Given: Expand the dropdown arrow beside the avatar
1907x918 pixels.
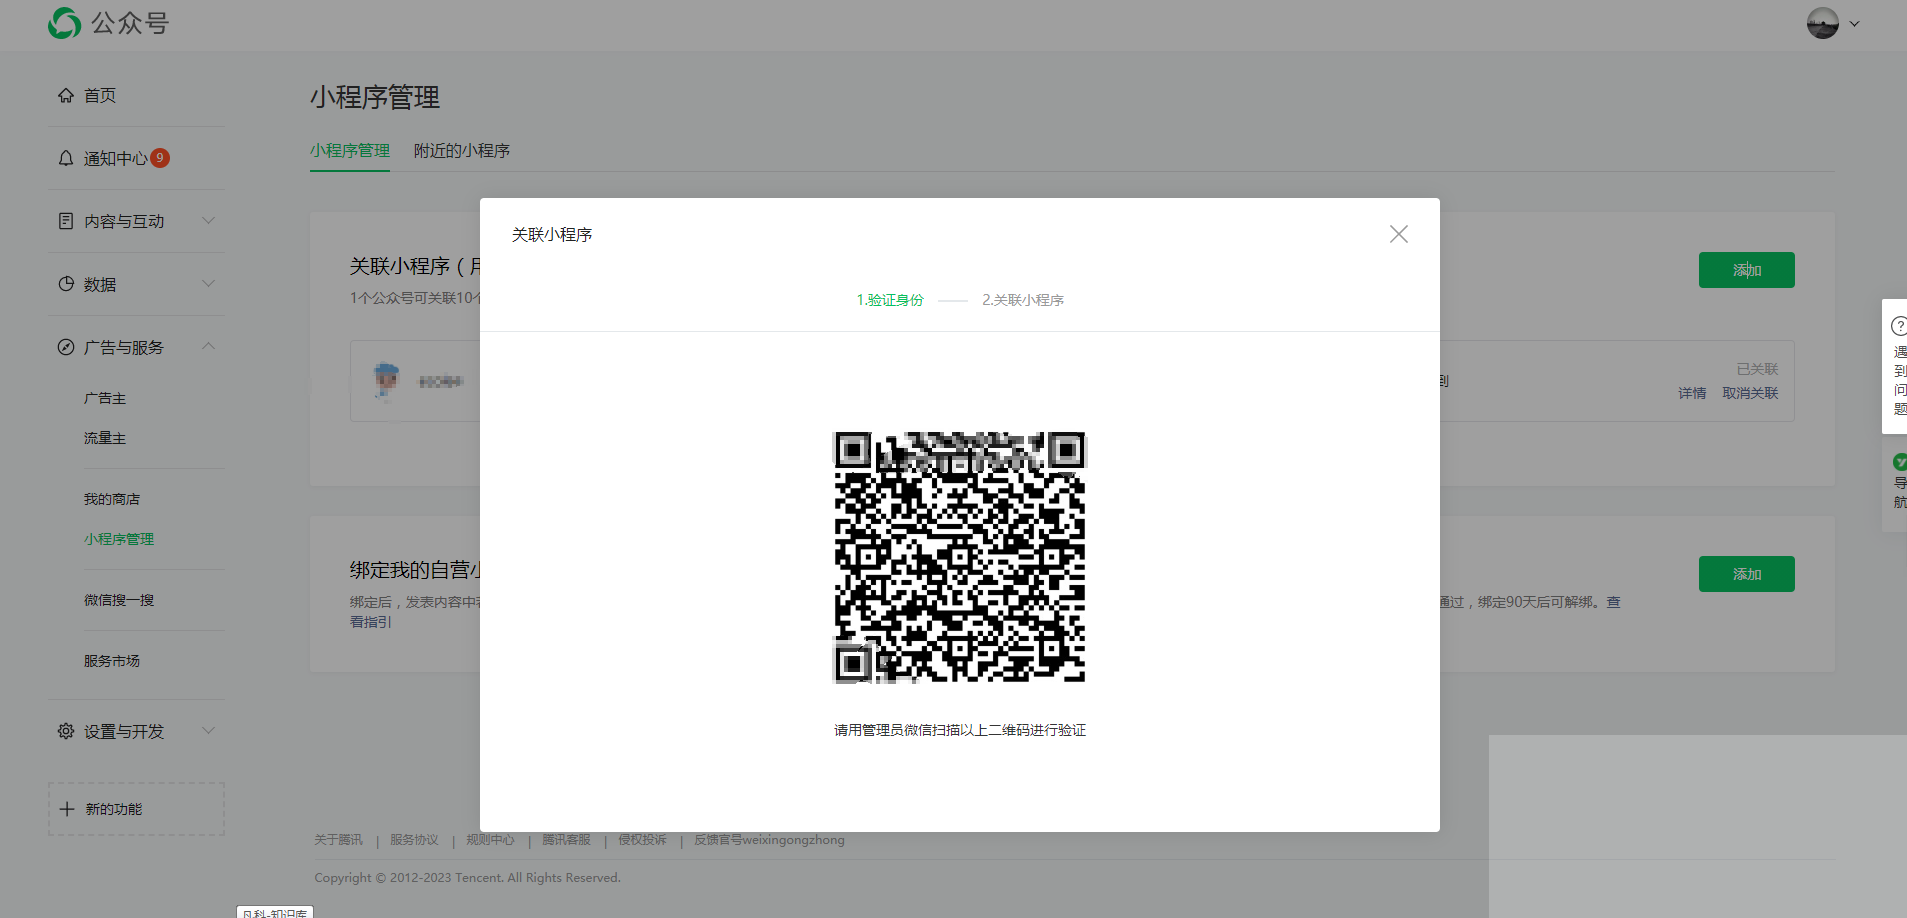Looking at the screenshot, I should point(1854,24).
